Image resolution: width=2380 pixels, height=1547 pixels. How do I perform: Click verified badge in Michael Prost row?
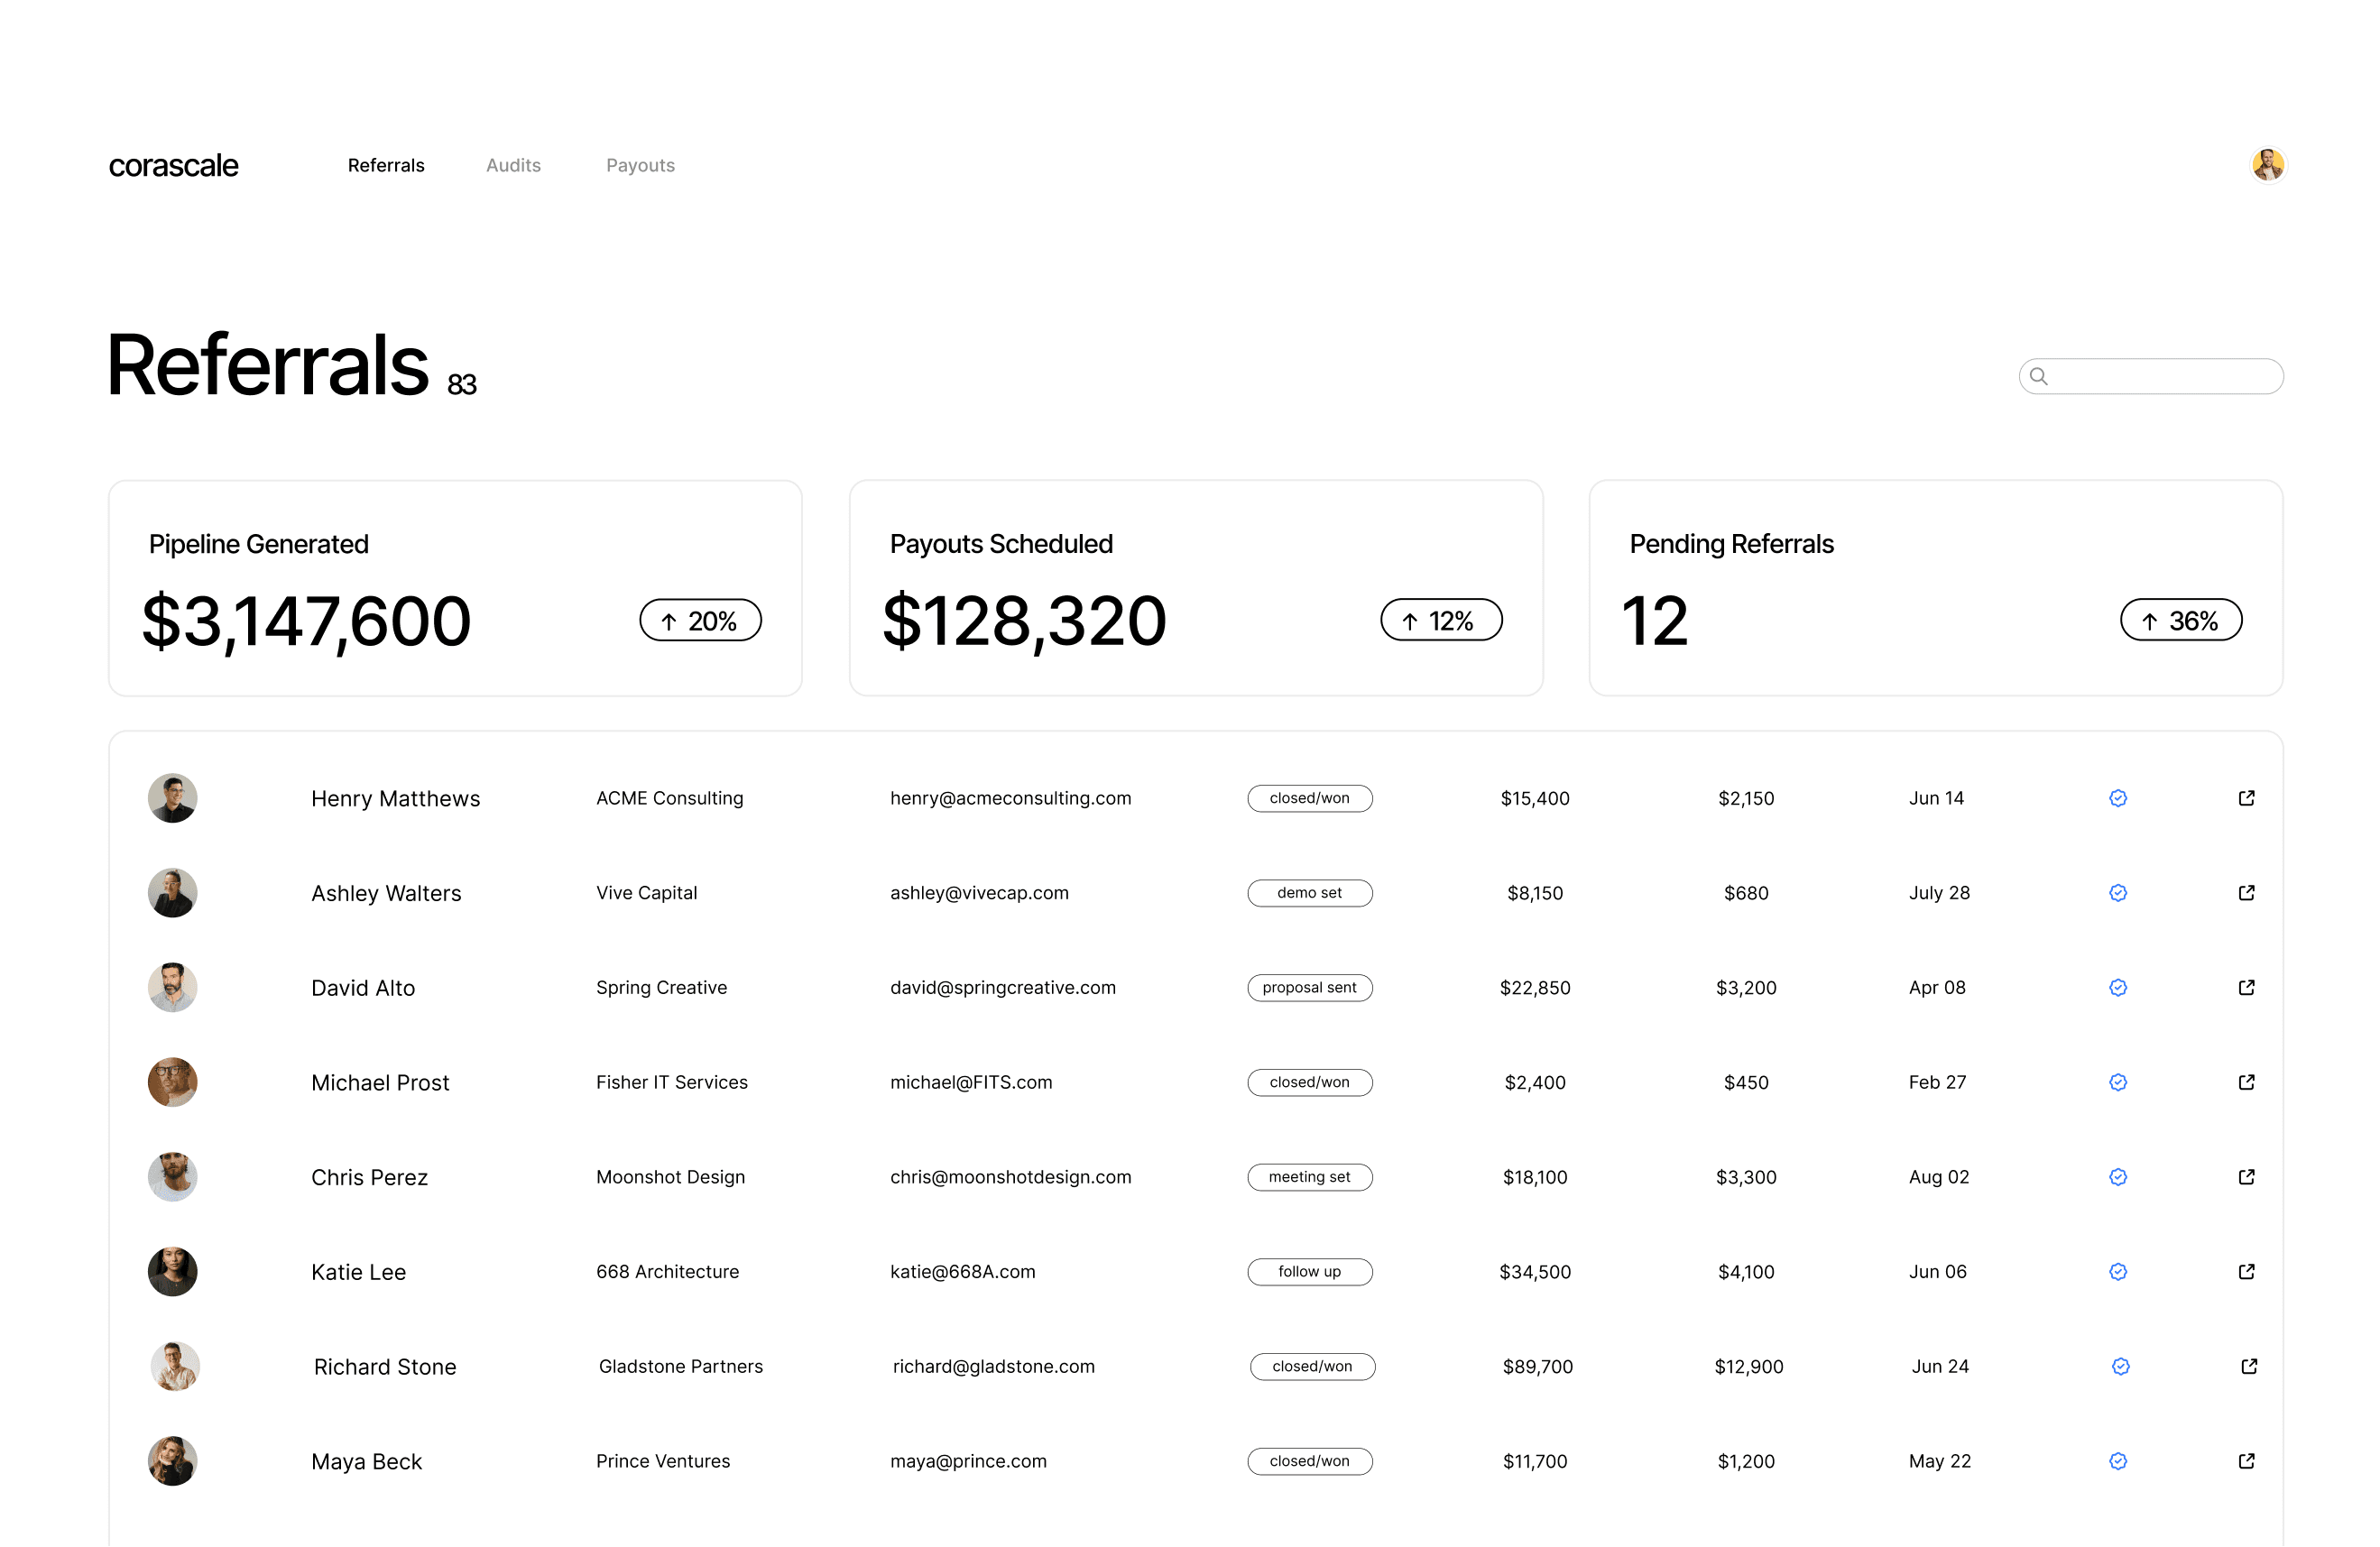click(x=2118, y=1082)
